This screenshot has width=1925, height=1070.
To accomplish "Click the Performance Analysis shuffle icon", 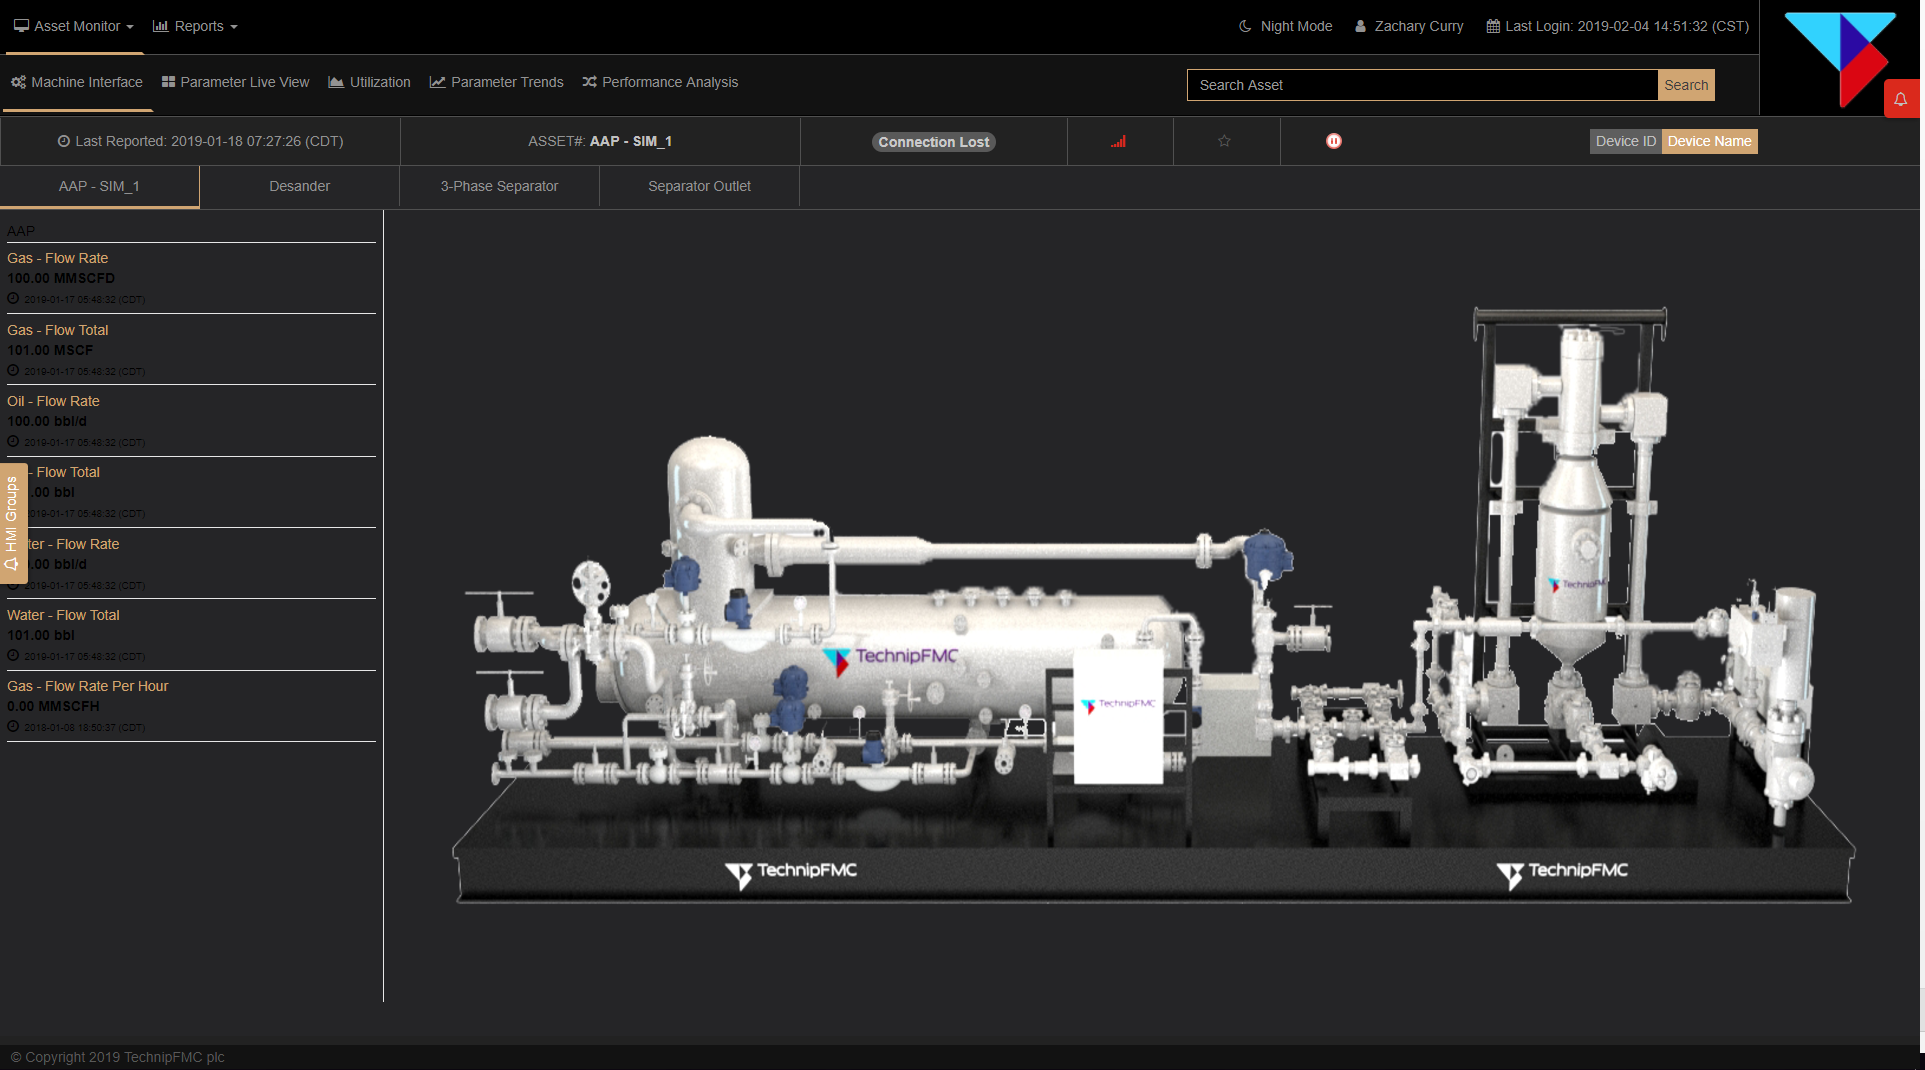I will (590, 82).
